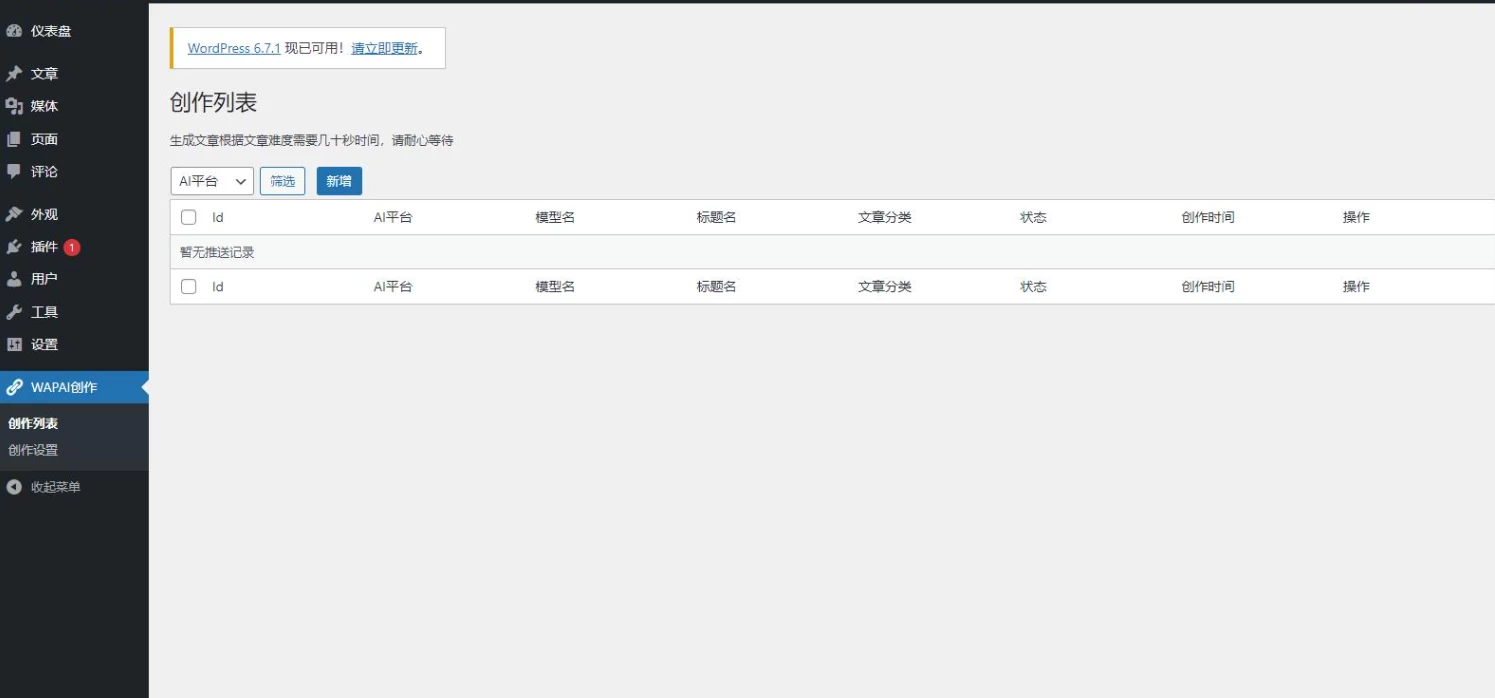Open the AI平台 filter dropdown
Image resolution: width=1495 pixels, height=698 pixels.
212,181
